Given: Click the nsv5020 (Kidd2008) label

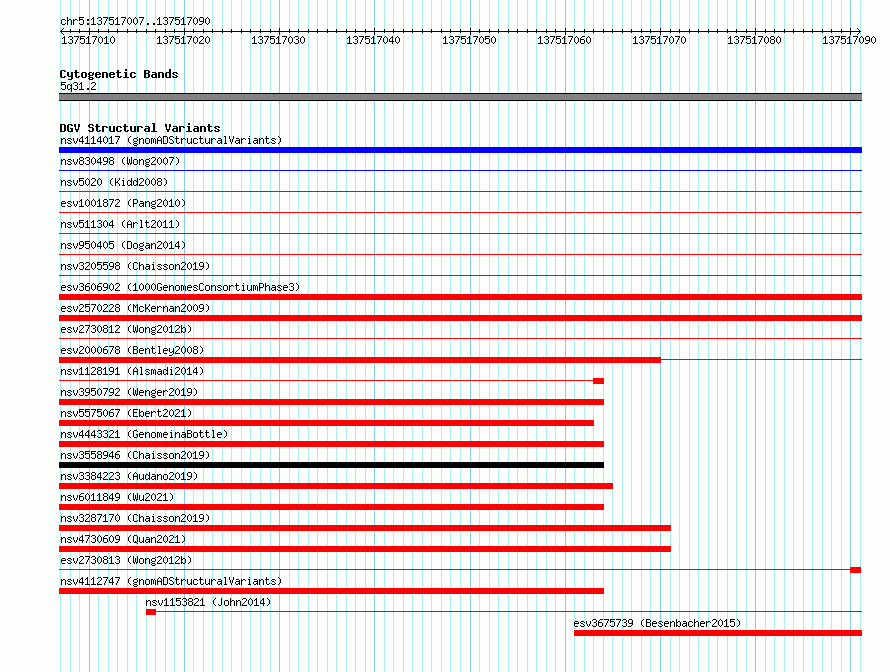Looking at the screenshot, I should pos(114,182).
